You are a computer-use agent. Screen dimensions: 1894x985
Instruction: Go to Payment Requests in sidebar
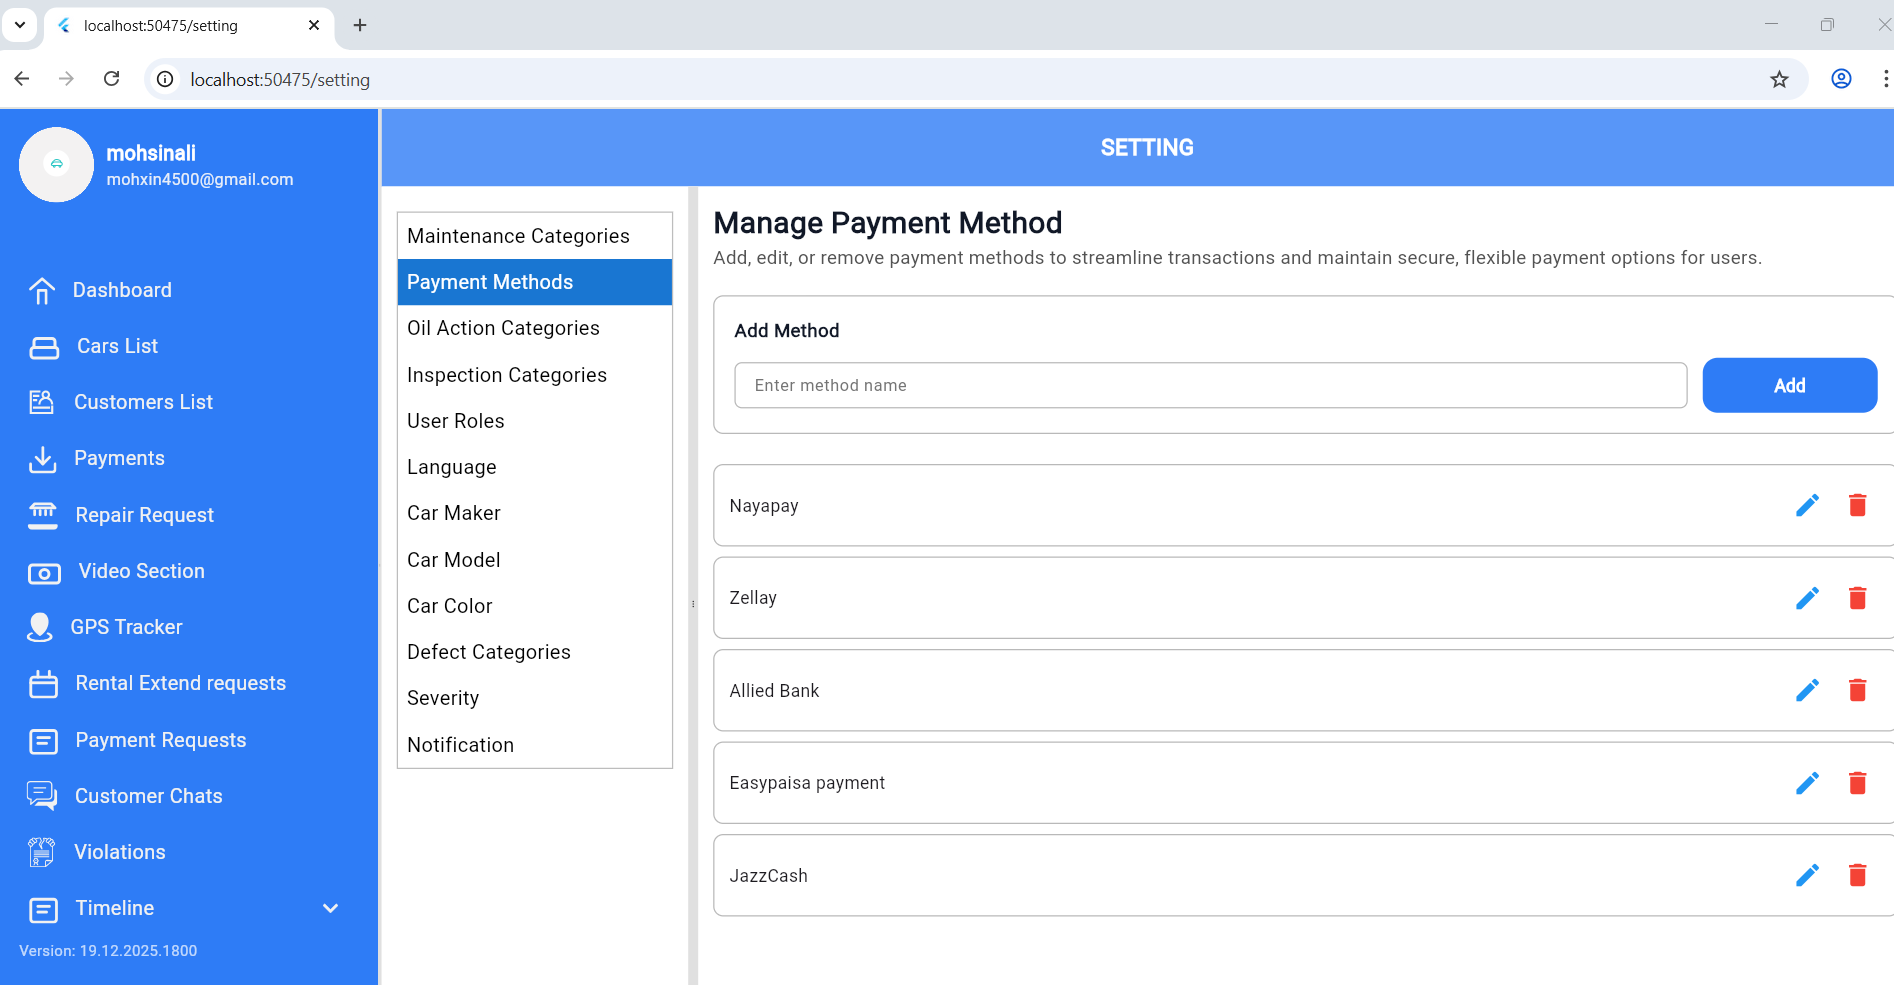tap(160, 740)
